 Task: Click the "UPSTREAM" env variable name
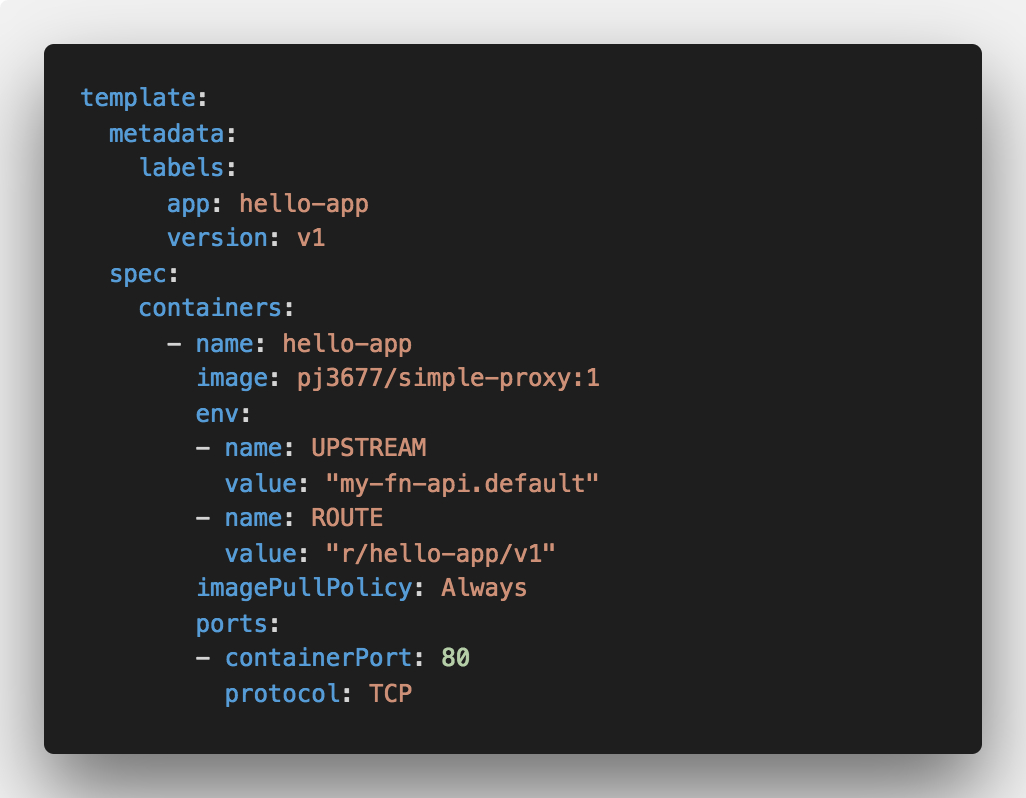(x=369, y=448)
